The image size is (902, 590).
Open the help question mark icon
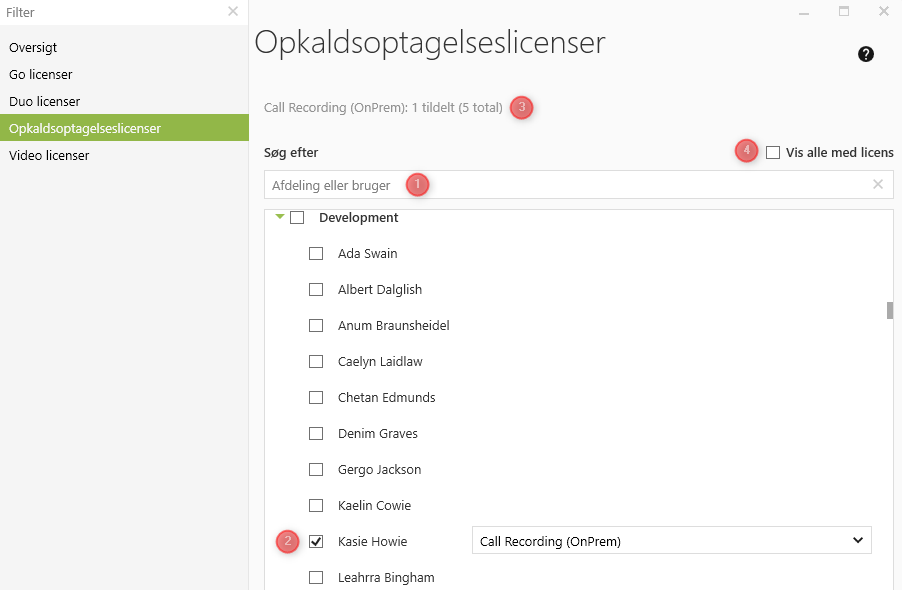tap(866, 54)
